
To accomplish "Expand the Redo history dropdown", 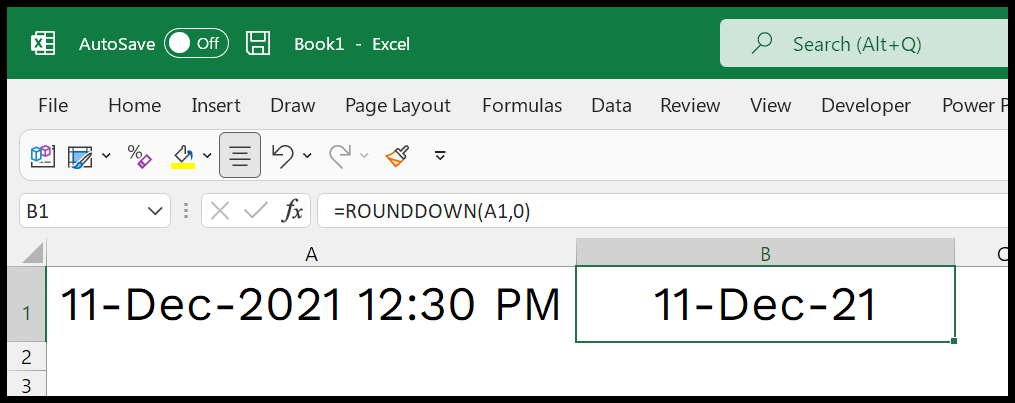I will click(364, 155).
